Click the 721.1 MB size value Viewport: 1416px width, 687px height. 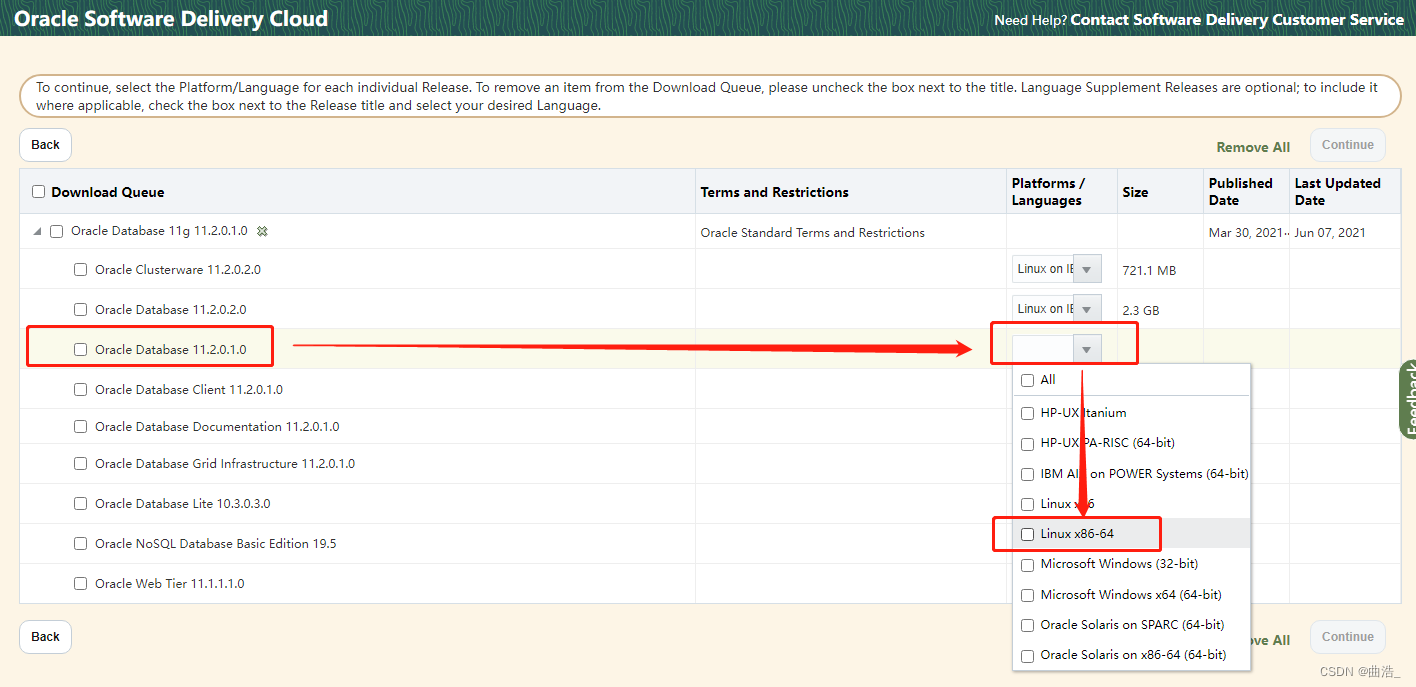(1149, 271)
